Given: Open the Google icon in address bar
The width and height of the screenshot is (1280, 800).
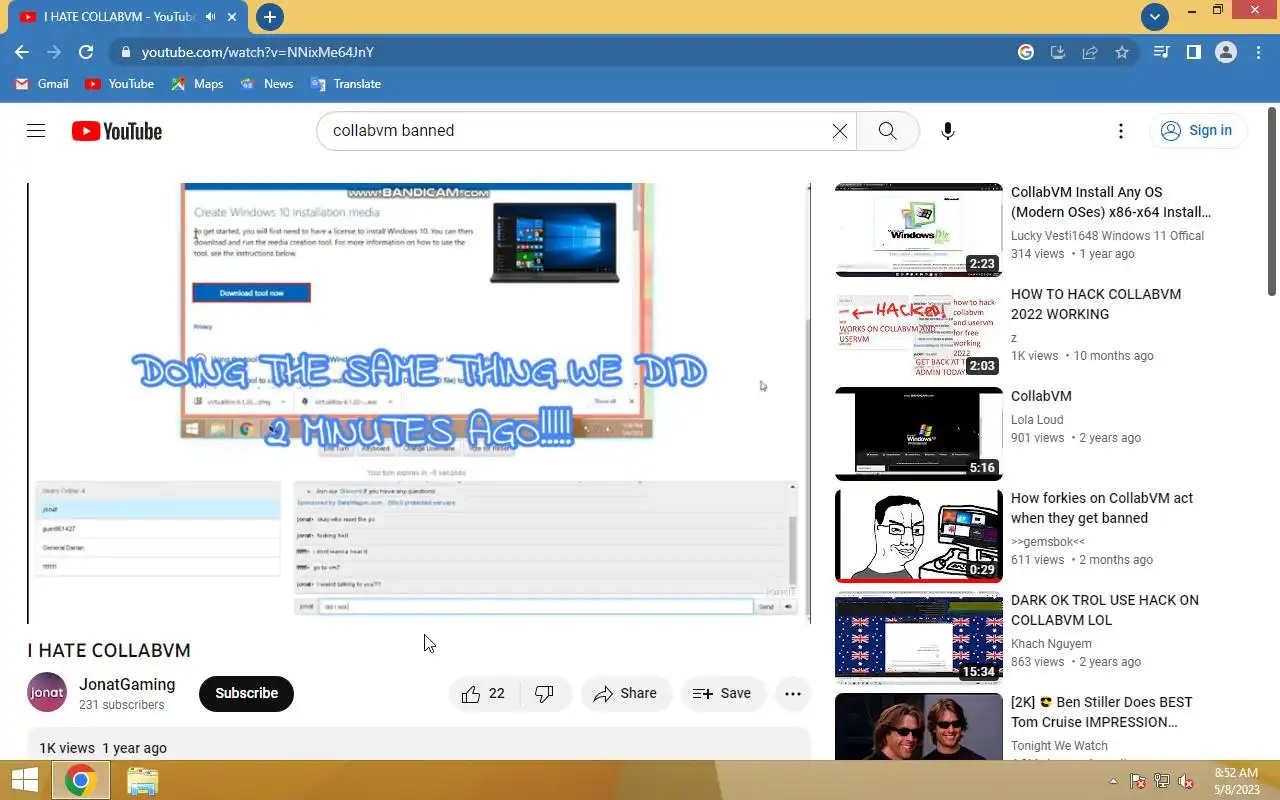Looking at the screenshot, I should (1026, 52).
